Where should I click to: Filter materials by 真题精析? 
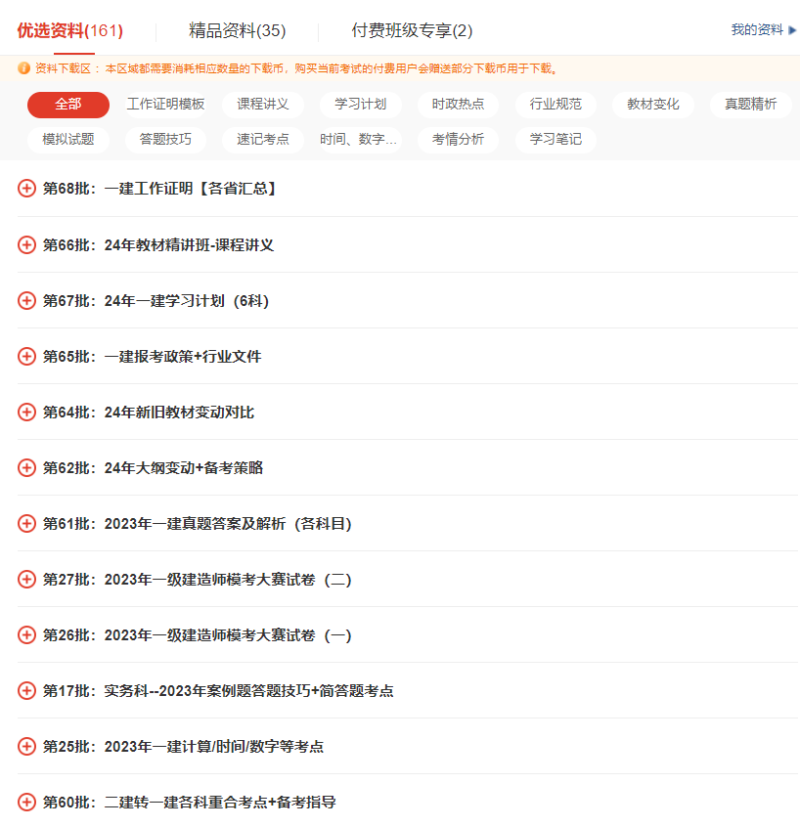tap(750, 104)
